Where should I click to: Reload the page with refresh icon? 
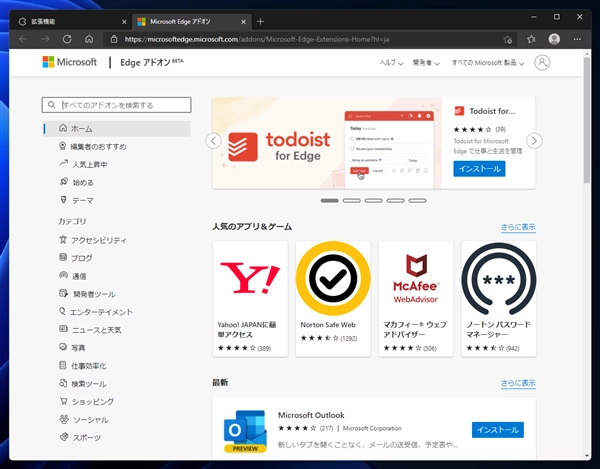[x=67, y=39]
